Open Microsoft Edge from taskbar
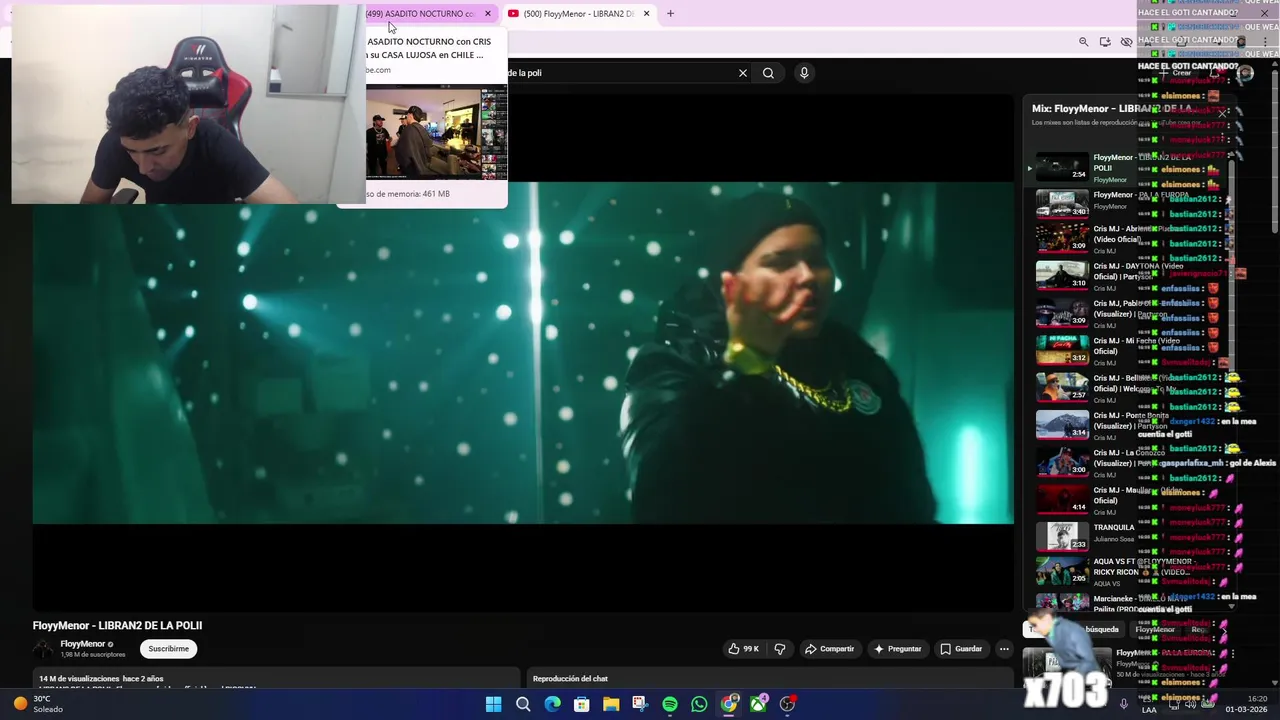 point(552,704)
